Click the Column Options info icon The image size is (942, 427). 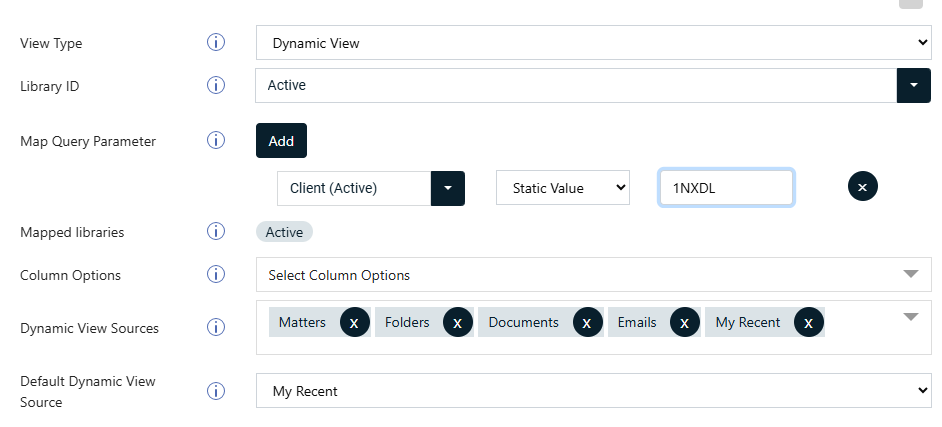tap(215, 274)
